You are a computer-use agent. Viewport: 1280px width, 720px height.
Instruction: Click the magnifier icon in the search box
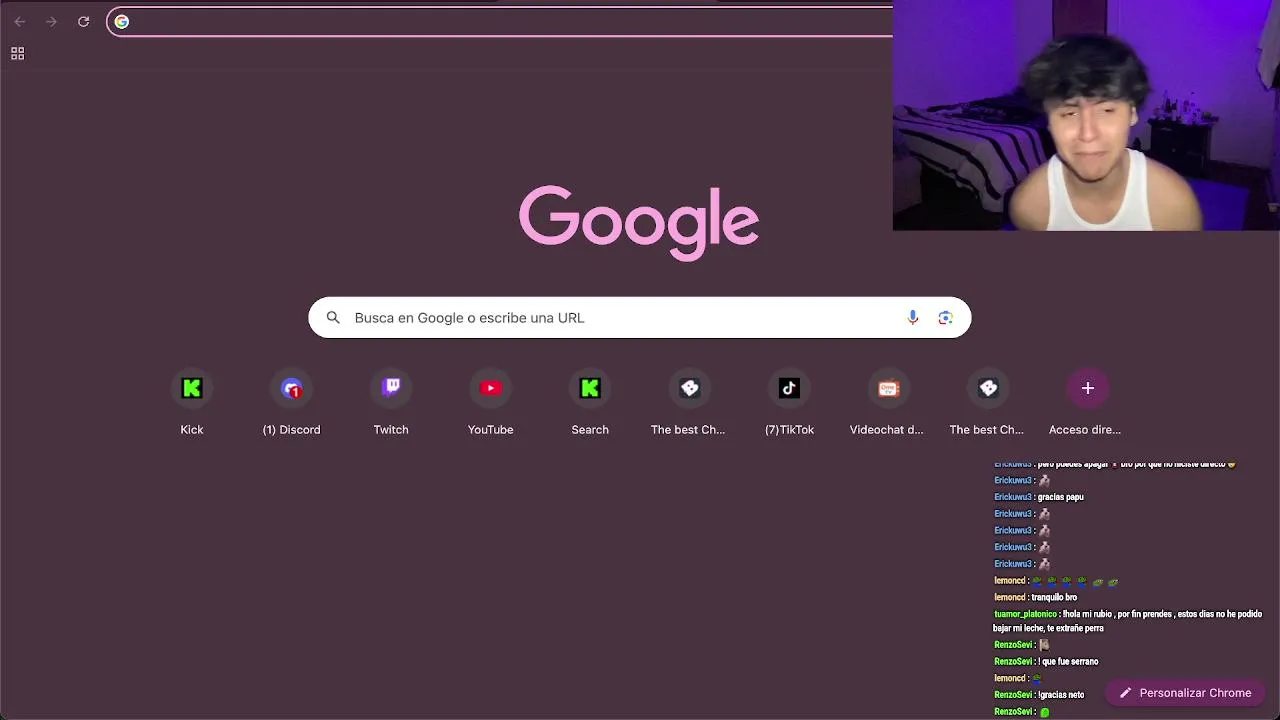(333, 318)
